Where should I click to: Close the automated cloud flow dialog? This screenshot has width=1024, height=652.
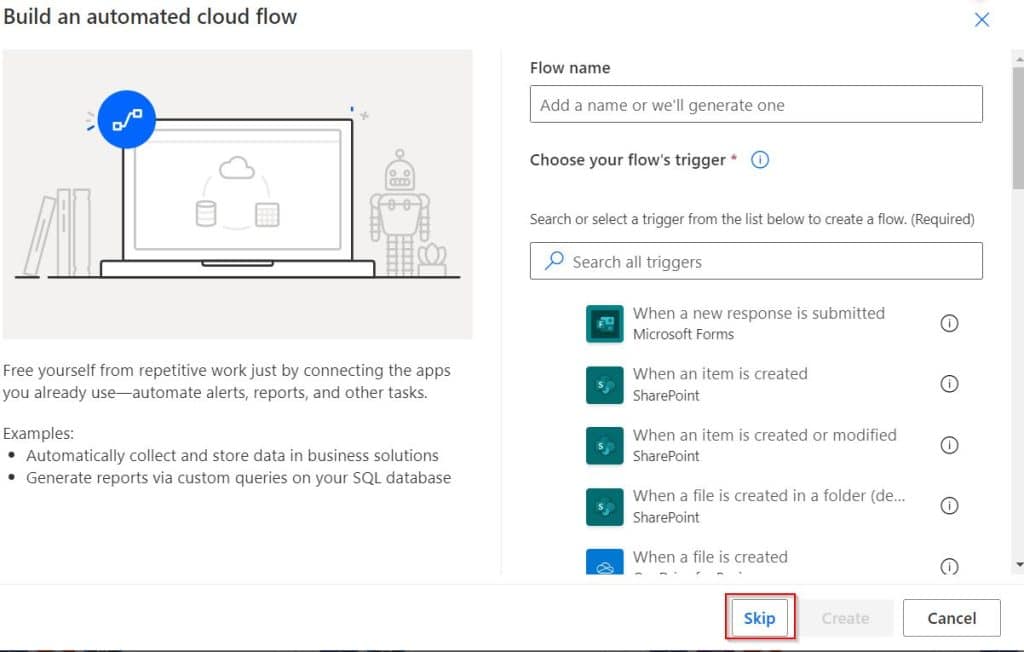[x=982, y=20]
